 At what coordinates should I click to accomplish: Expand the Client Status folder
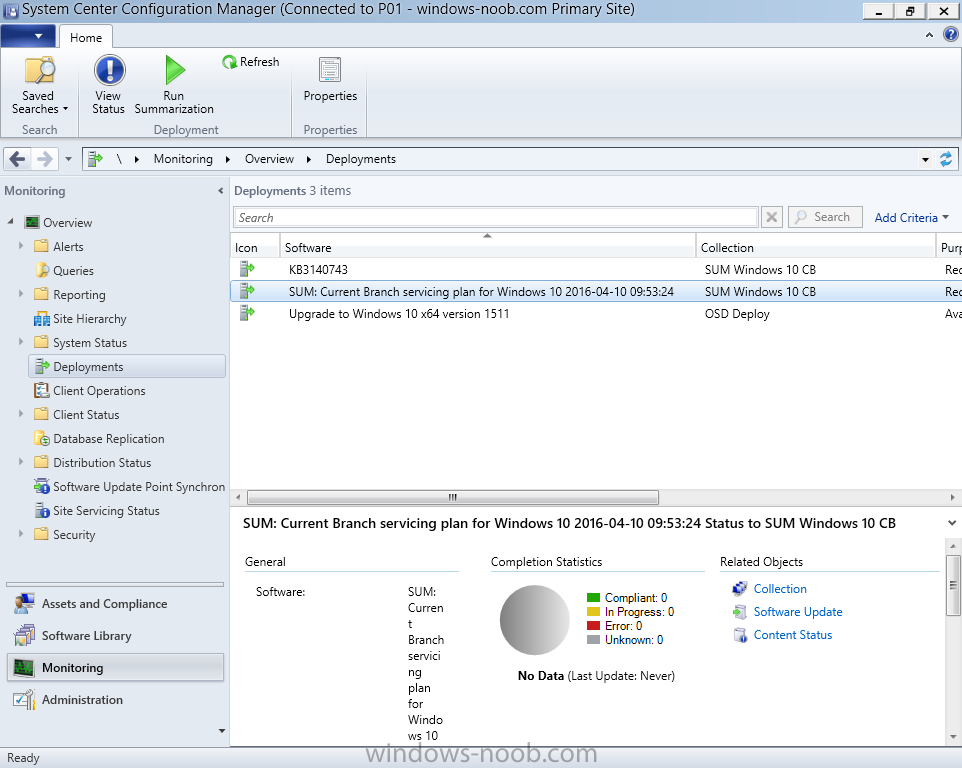[x=21, y=414]
